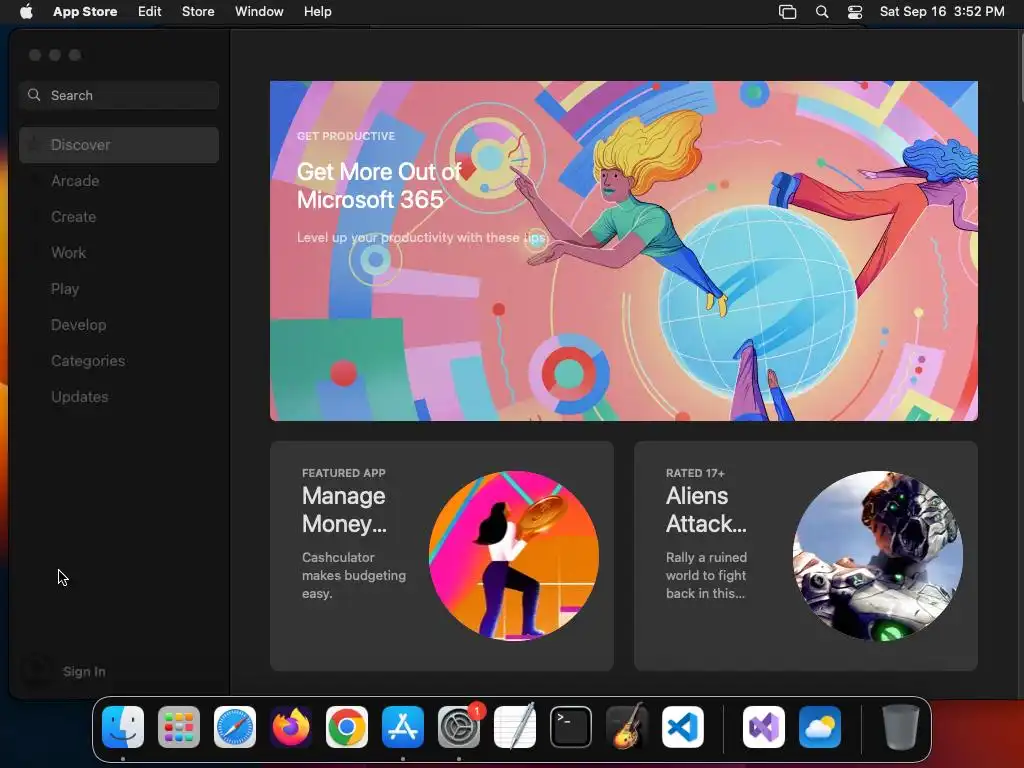Viewport: 1024px width, 768px height.
Task: Launch Visual Studio Code from dock
Action: [x=683, y=727]
